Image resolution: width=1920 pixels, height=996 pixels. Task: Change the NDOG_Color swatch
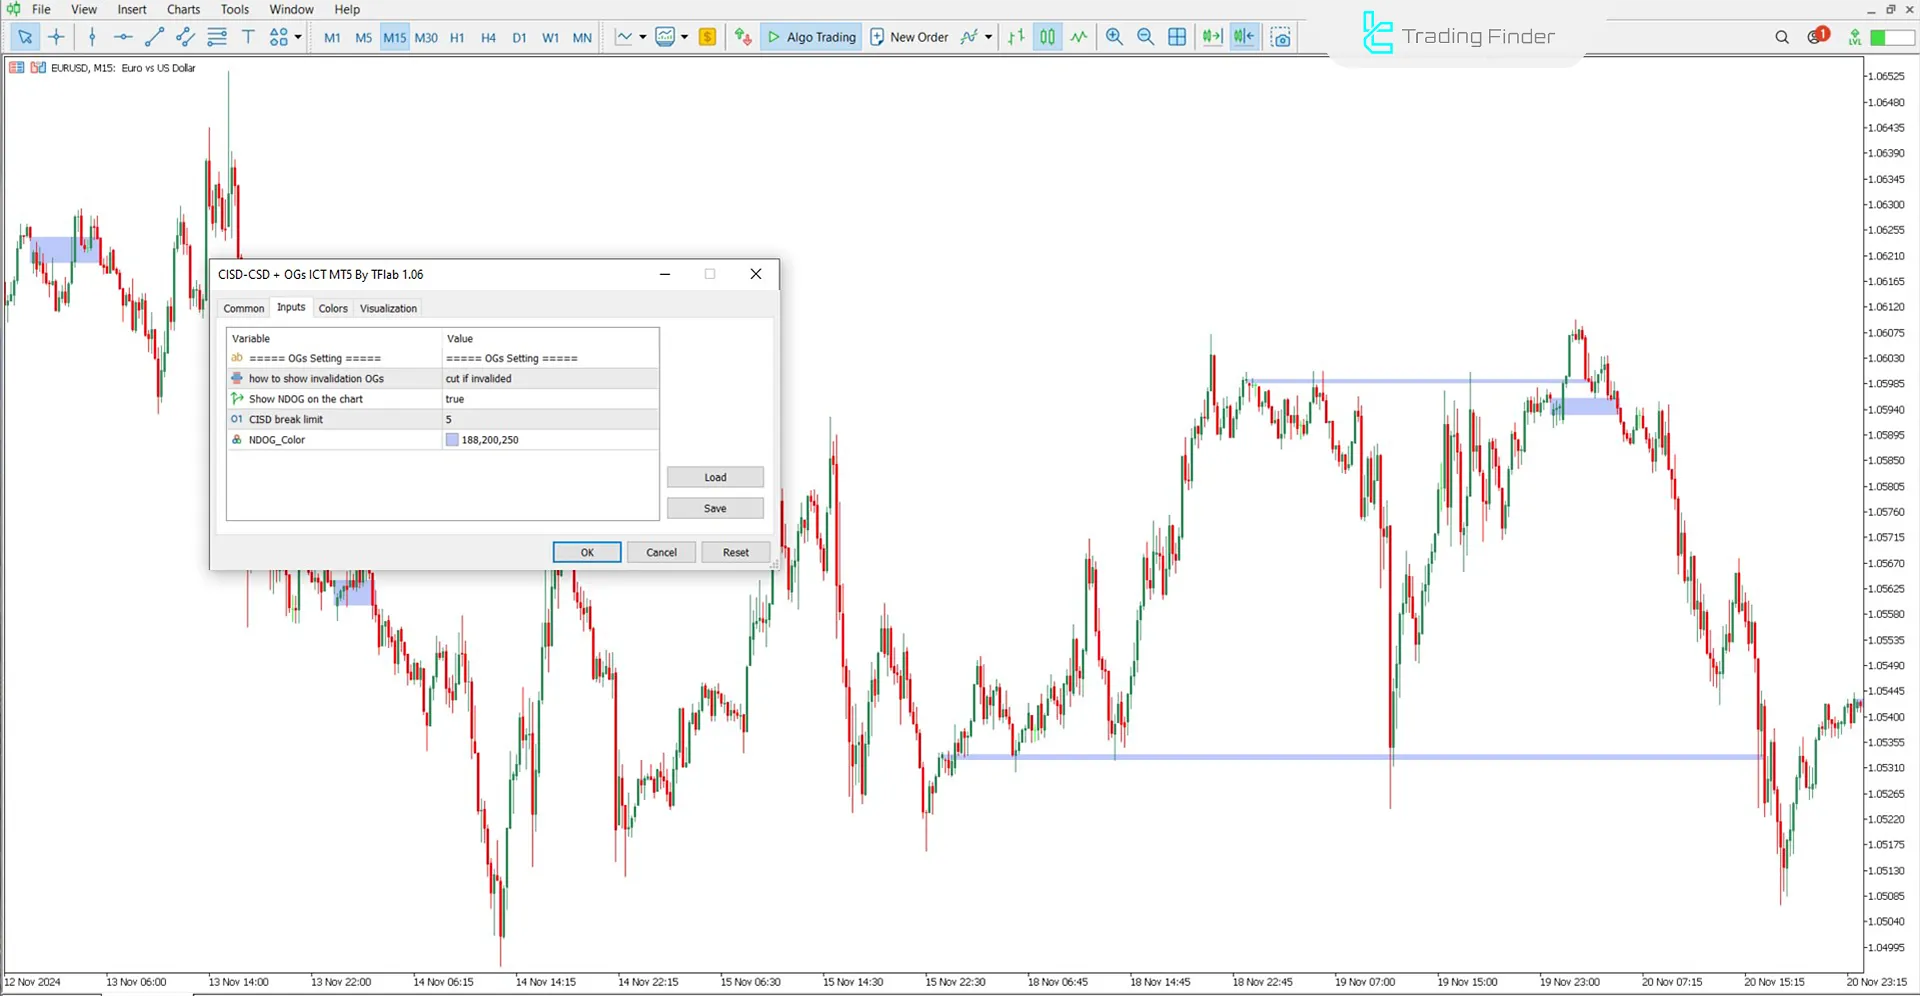(452, 439)
